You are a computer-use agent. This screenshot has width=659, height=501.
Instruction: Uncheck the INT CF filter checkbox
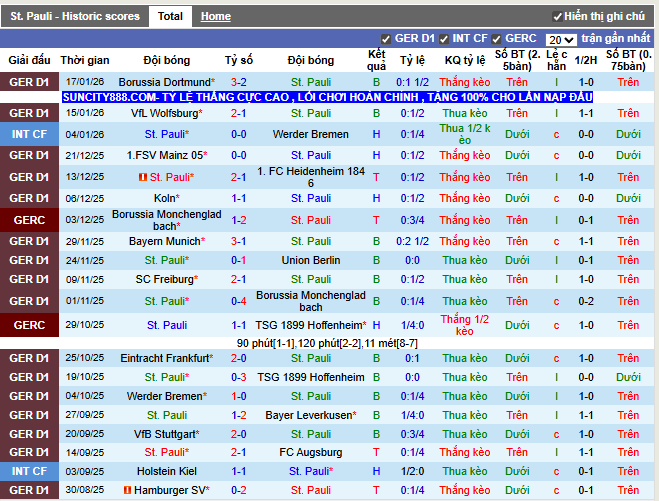click(444, 38)
